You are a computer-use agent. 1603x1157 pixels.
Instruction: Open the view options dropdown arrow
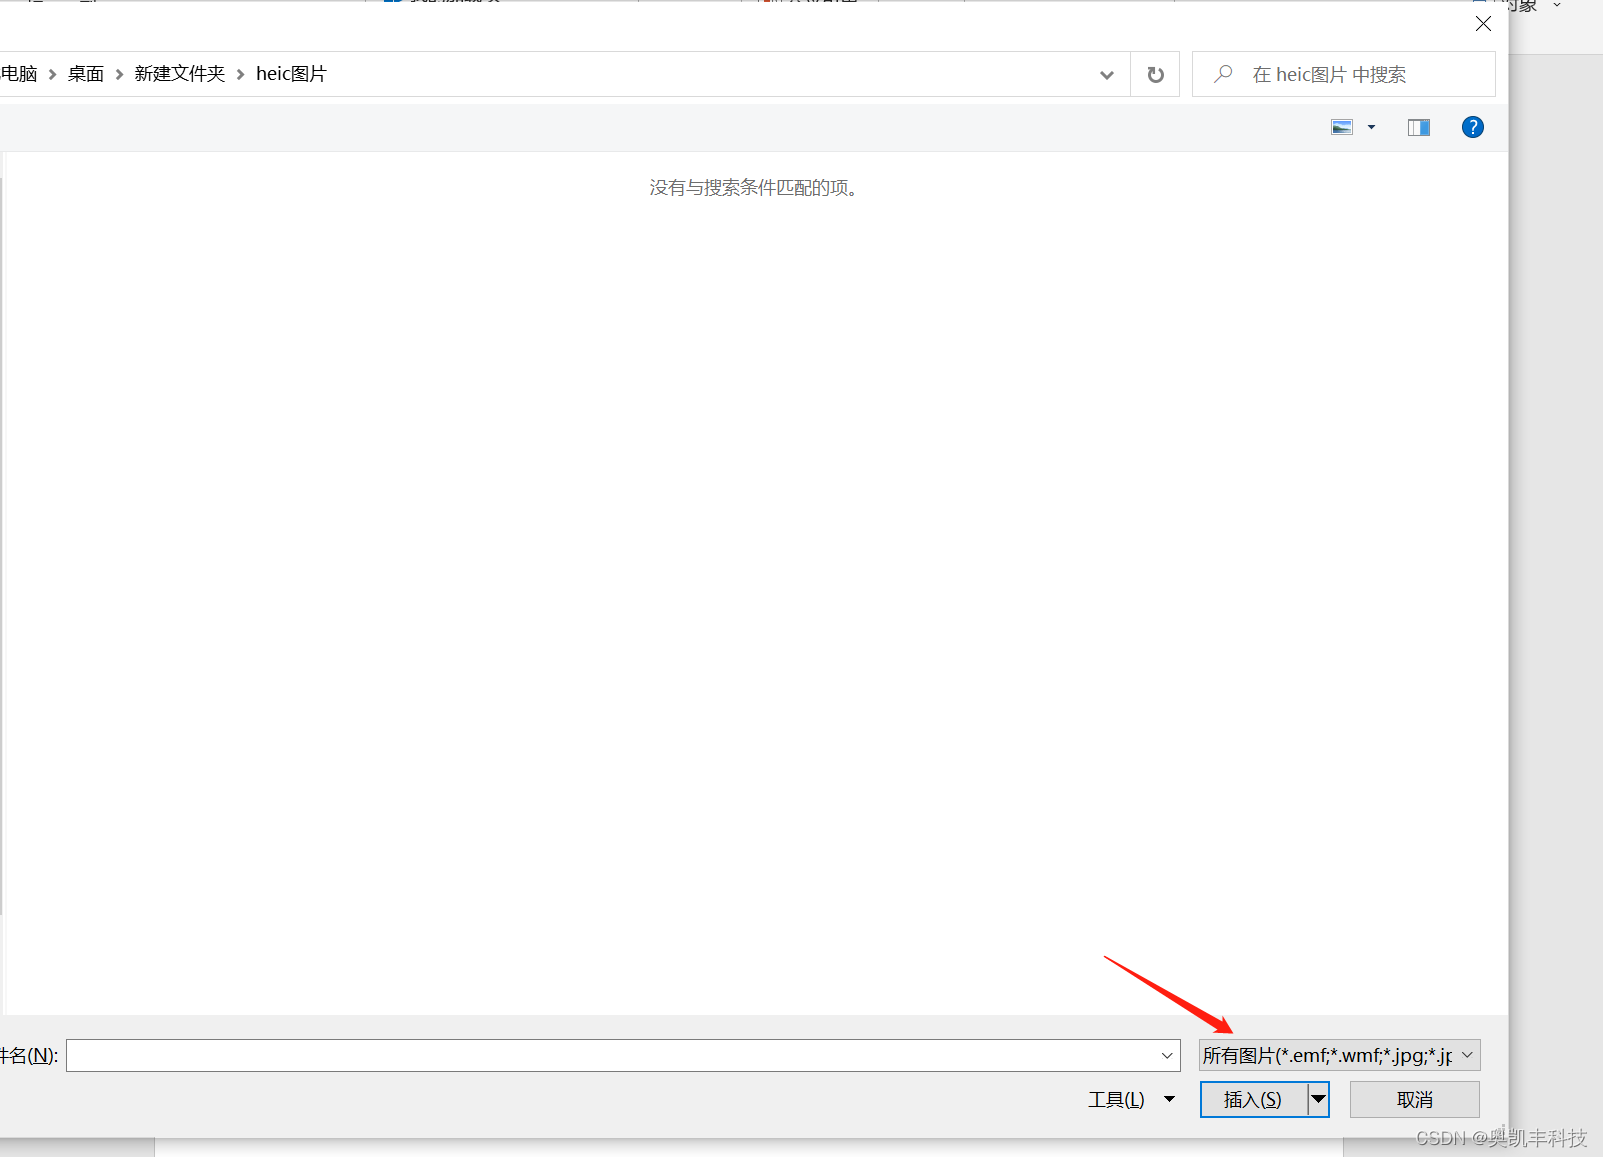coord(1371,127)
